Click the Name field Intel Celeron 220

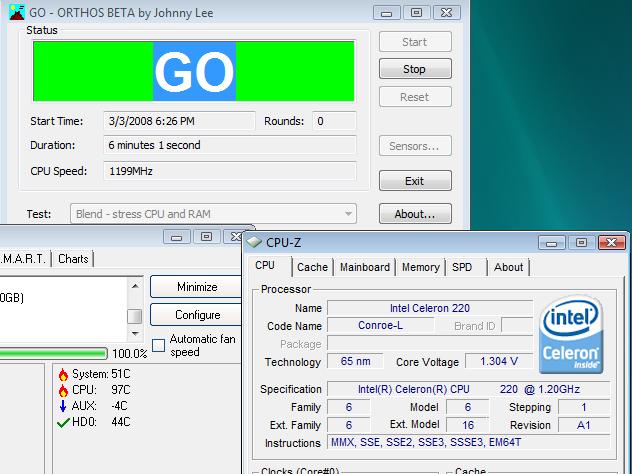click(430, 308)
